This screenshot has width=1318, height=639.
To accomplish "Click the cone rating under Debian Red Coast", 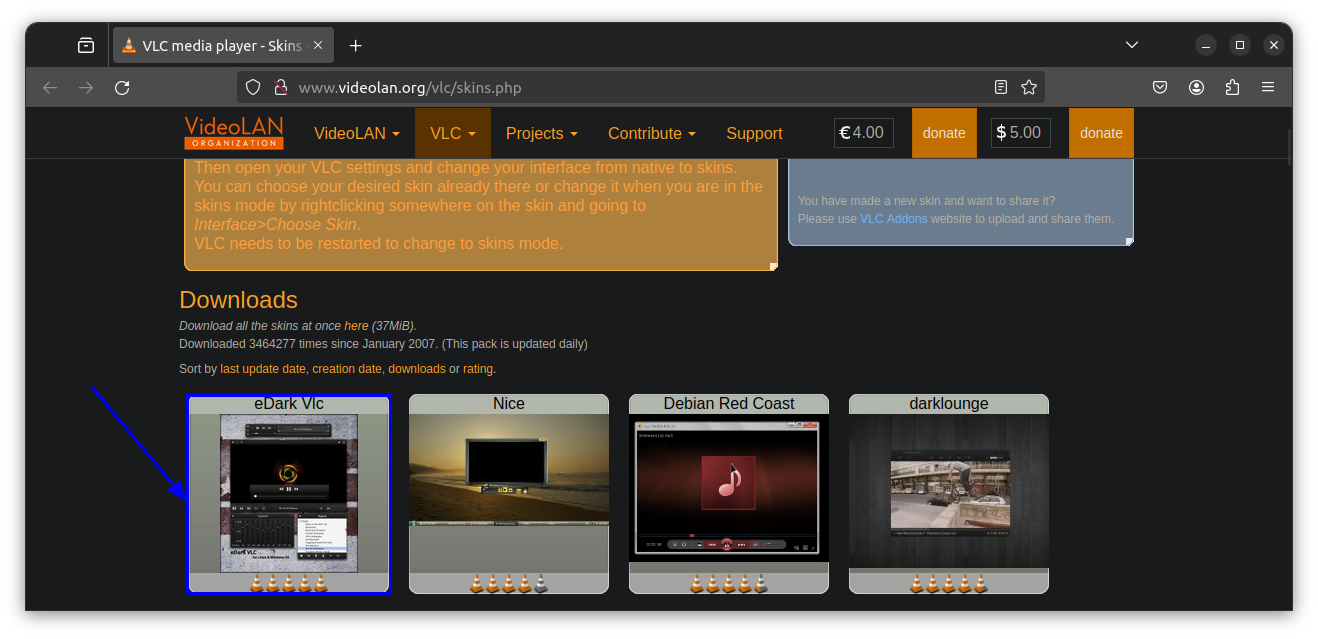I will pyautogui.click(x=729, y=583).
